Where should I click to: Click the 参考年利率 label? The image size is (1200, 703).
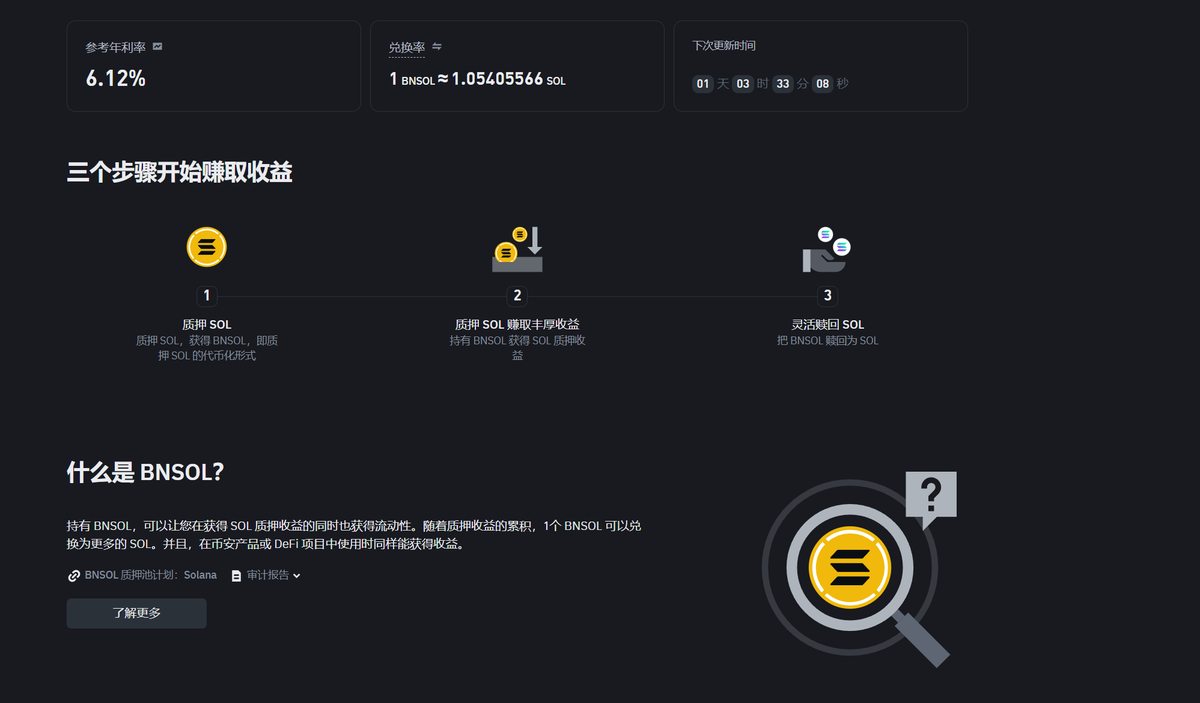point(116,47)
